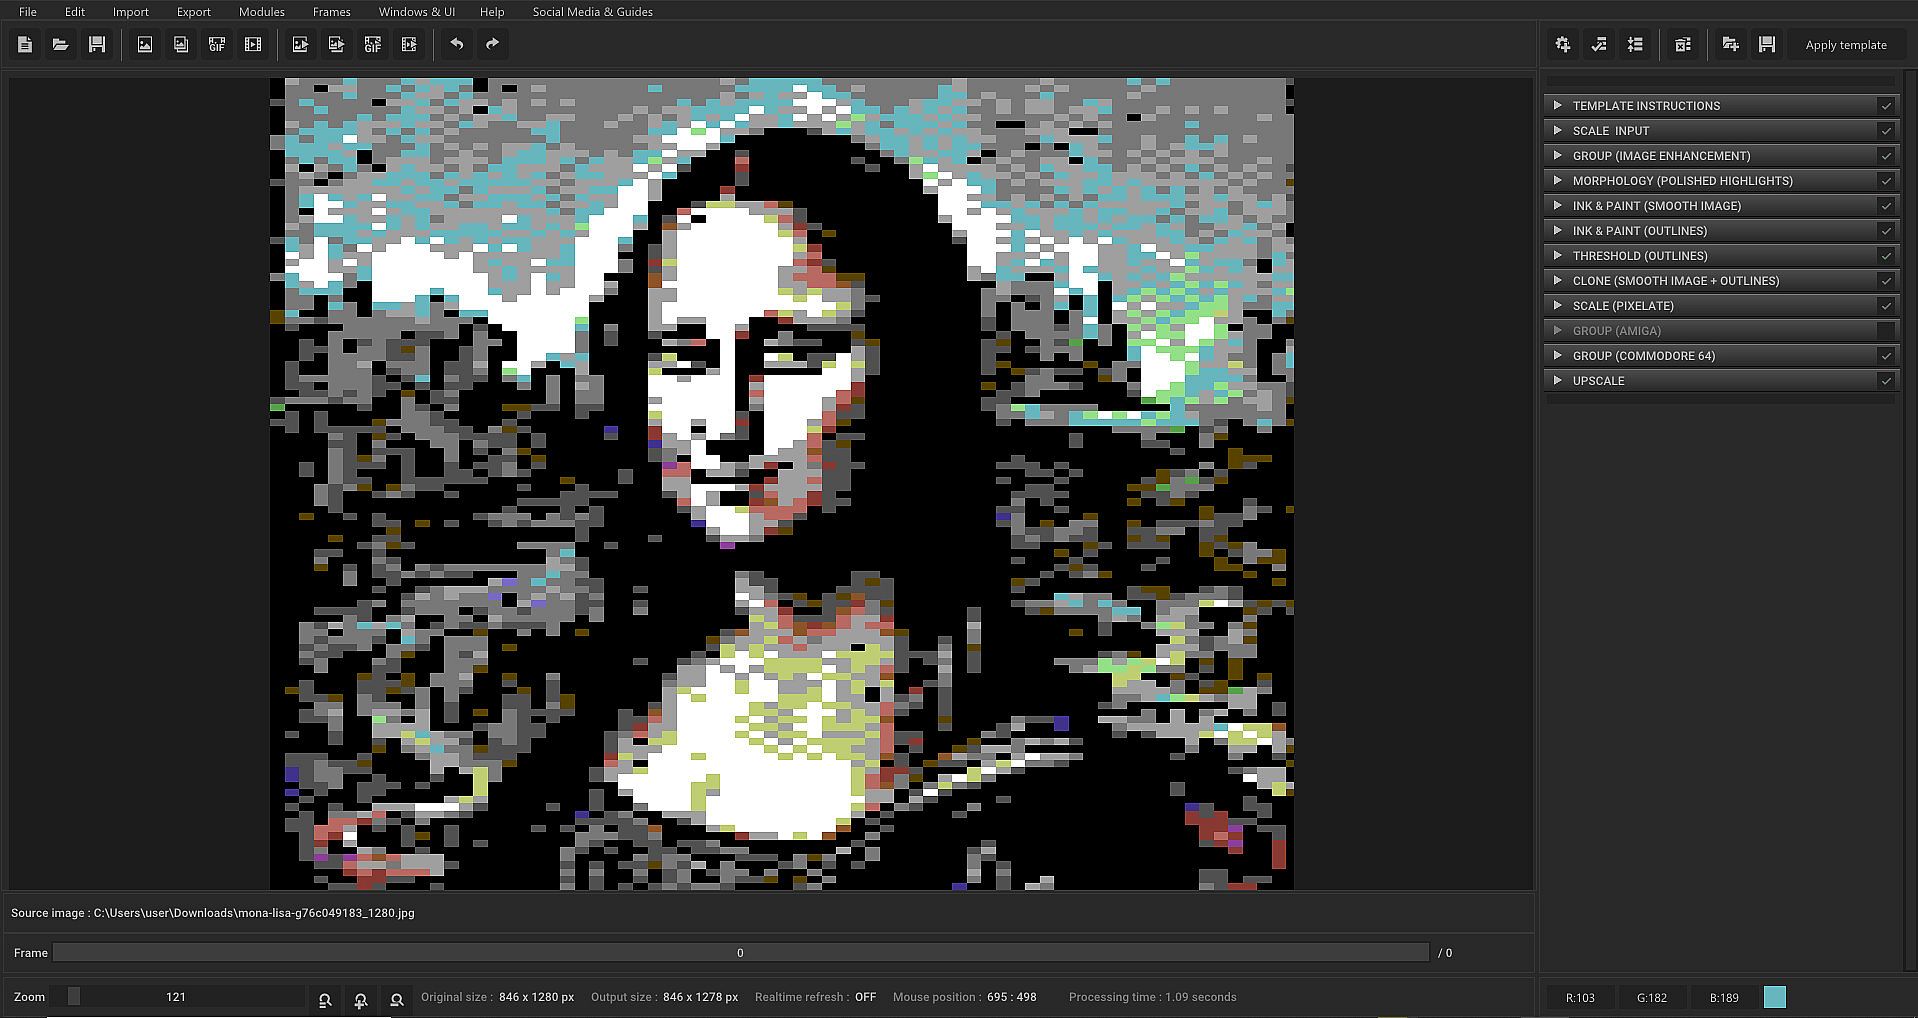This screenshot has width=1918, height=1018.
Task: Expand the TEMPLATE INSTRUCTIONS section
Action: [1557, 106]
